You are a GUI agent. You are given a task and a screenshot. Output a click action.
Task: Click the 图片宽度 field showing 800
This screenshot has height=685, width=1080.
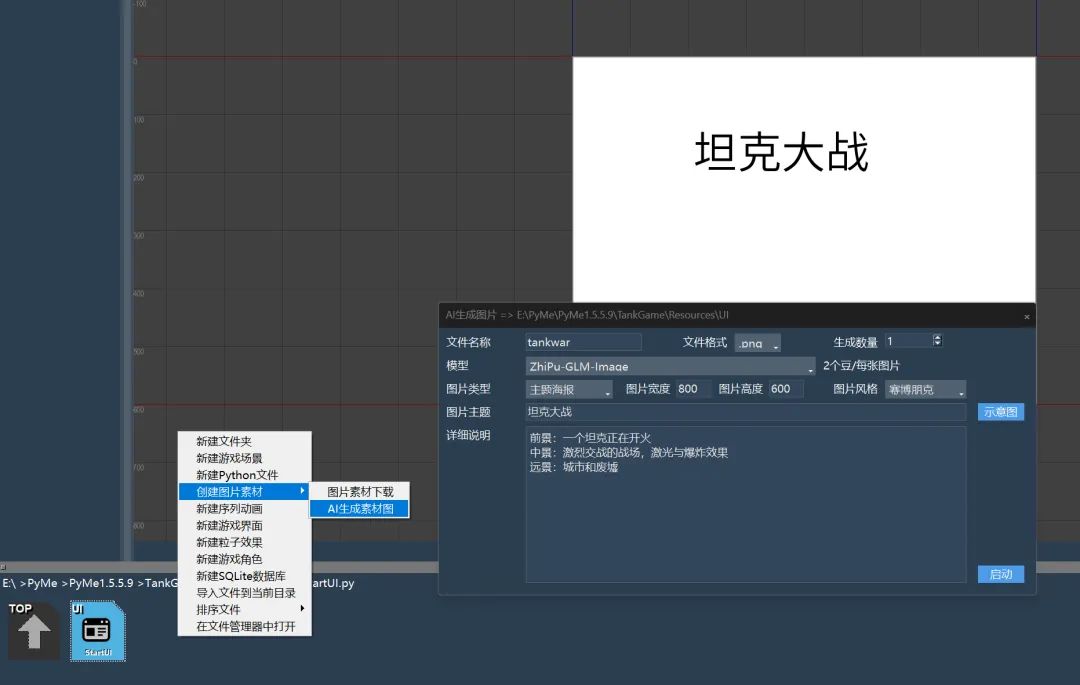coord(693,389)
